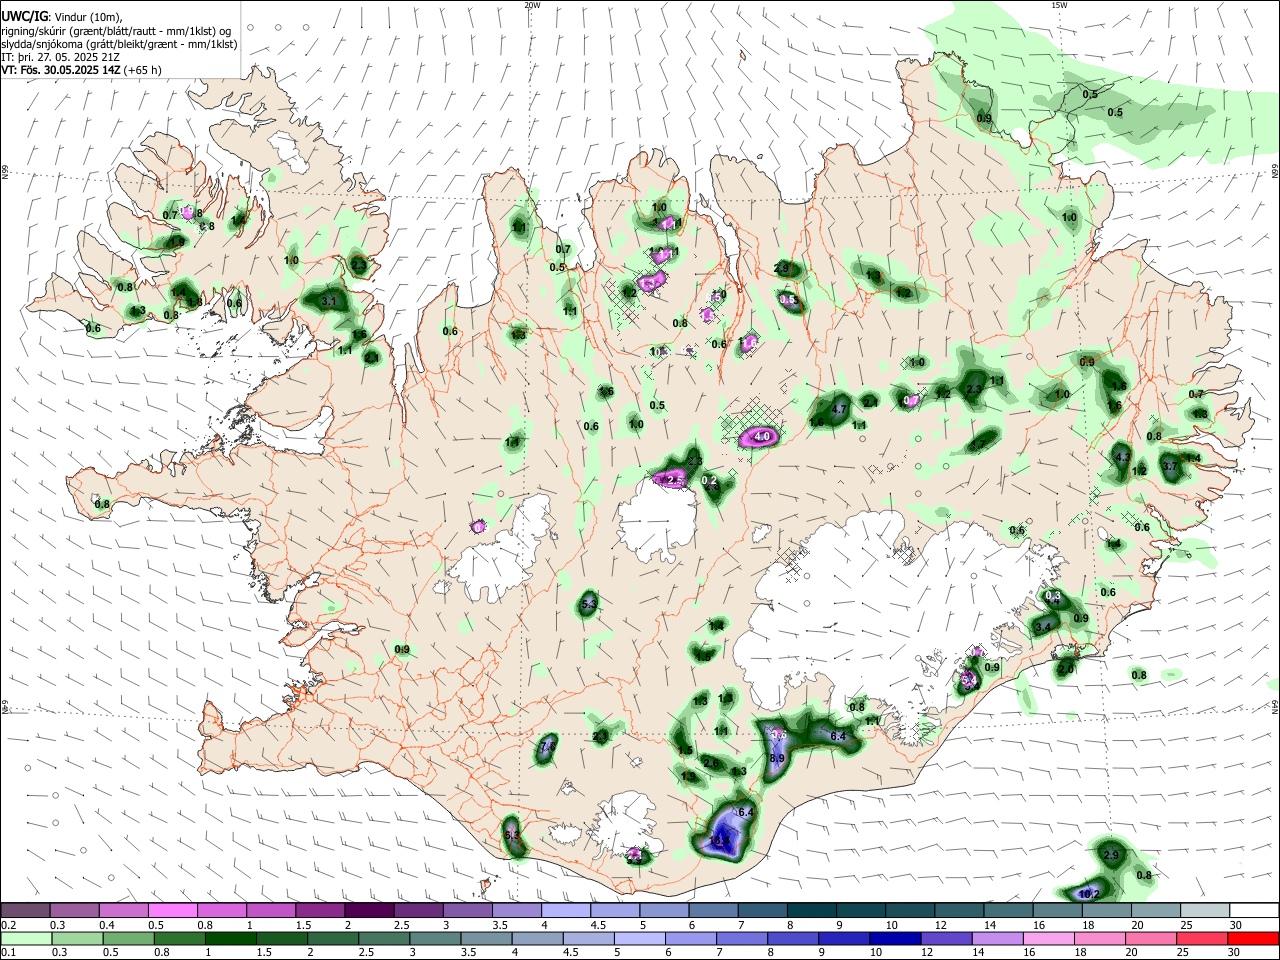
Task: Select upper legend swatch labeled 0.8
Action: point(221,910)
